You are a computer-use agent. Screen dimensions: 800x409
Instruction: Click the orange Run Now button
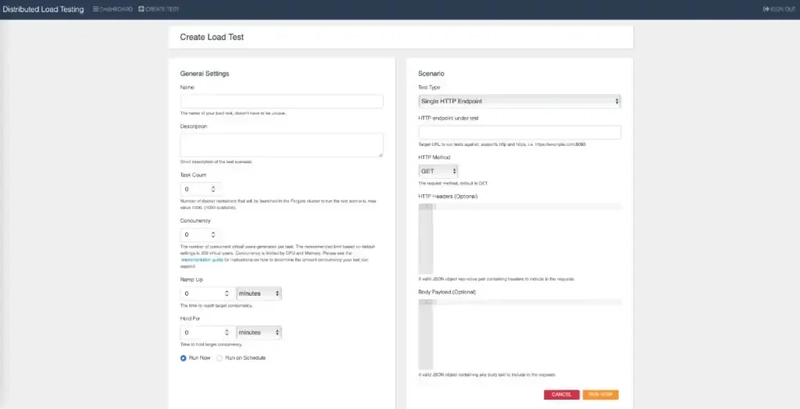[601, 395]
